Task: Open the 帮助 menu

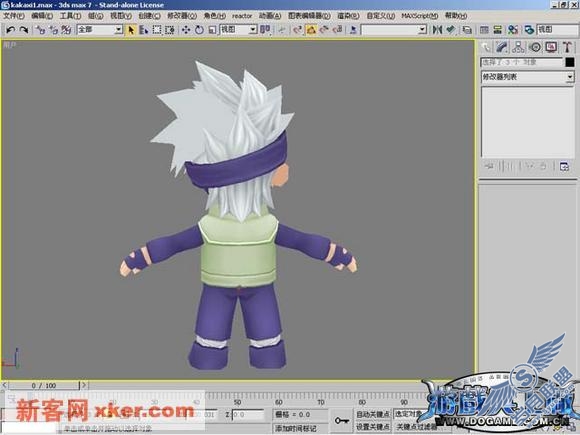Action: (x=456, y=16)
